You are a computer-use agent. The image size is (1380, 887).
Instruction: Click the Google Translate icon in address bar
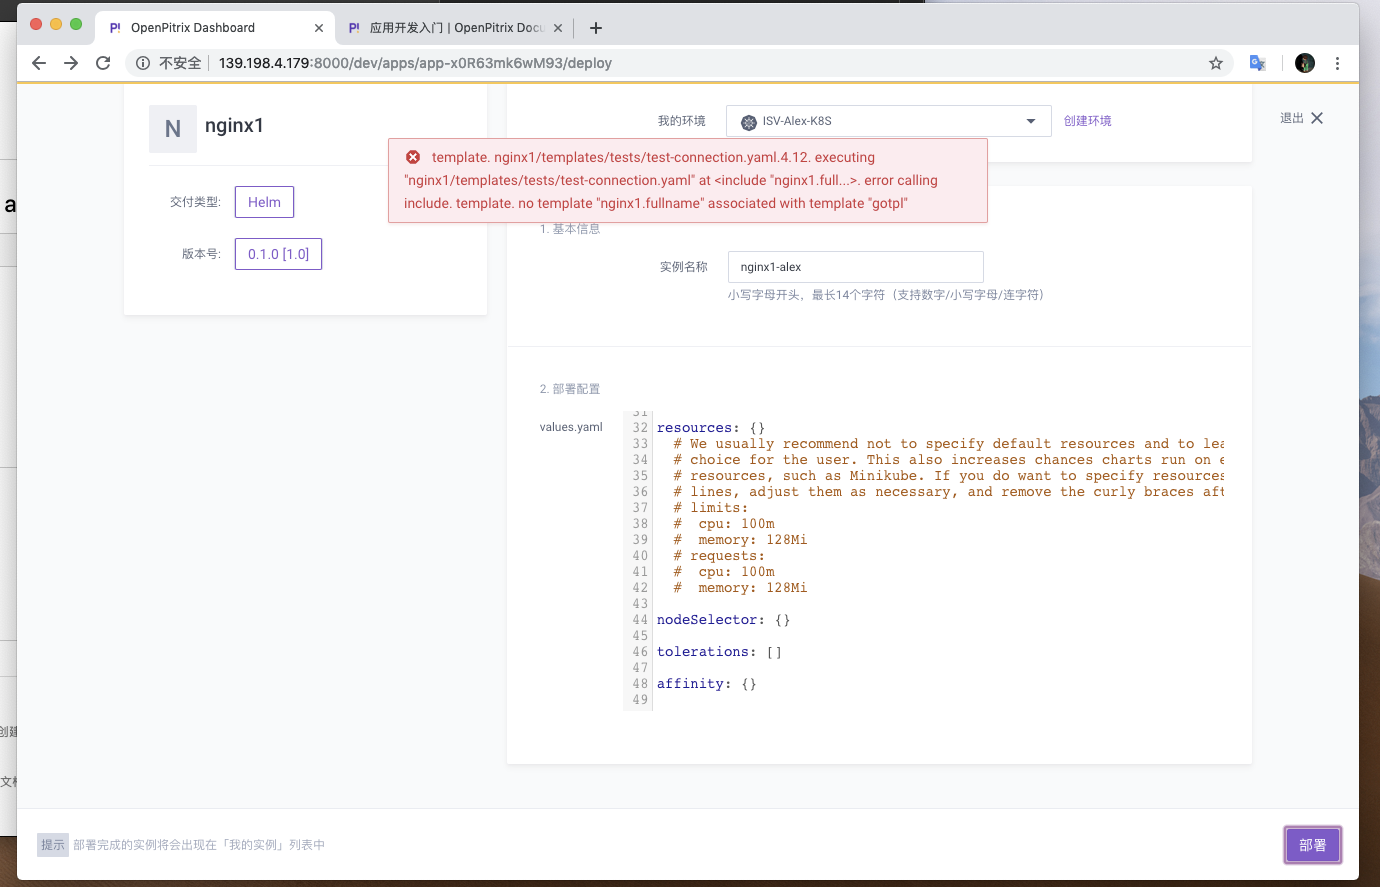click(1257, 62)
